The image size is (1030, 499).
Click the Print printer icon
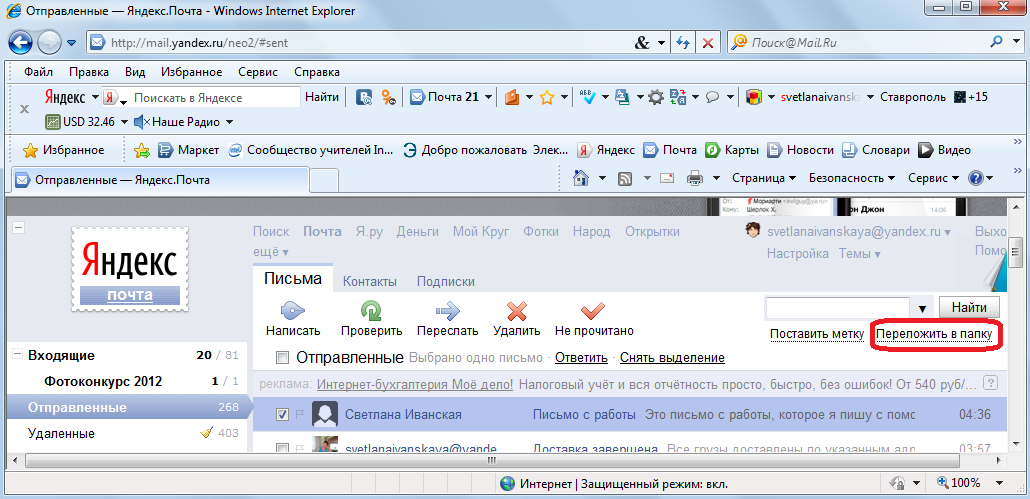point(695,178)
